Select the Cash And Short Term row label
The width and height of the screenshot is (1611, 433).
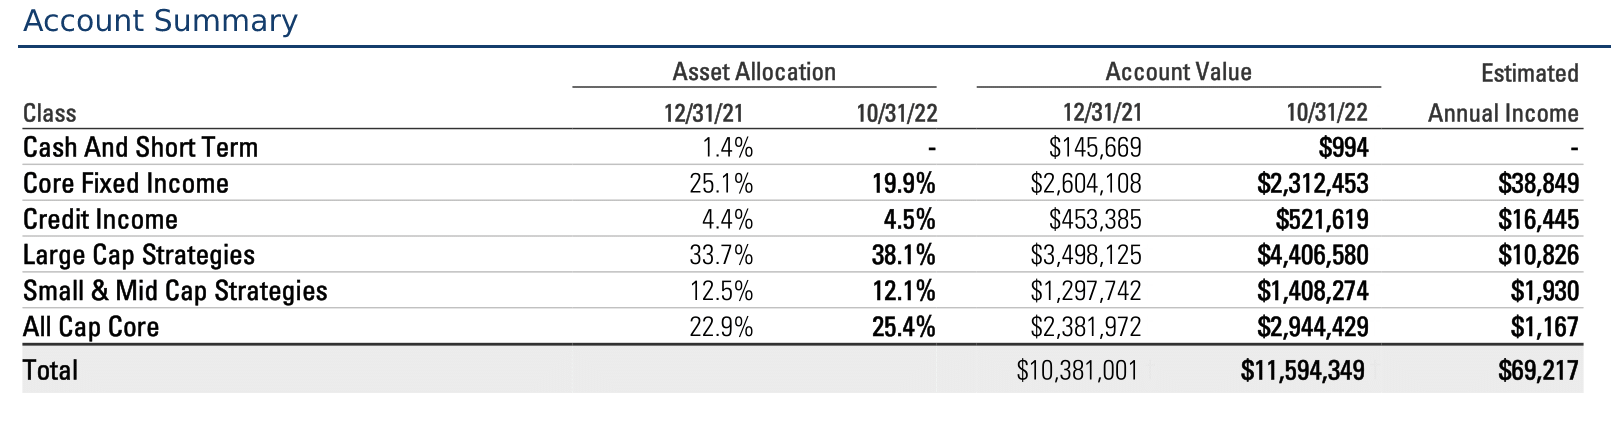click(x=140, y=147)
